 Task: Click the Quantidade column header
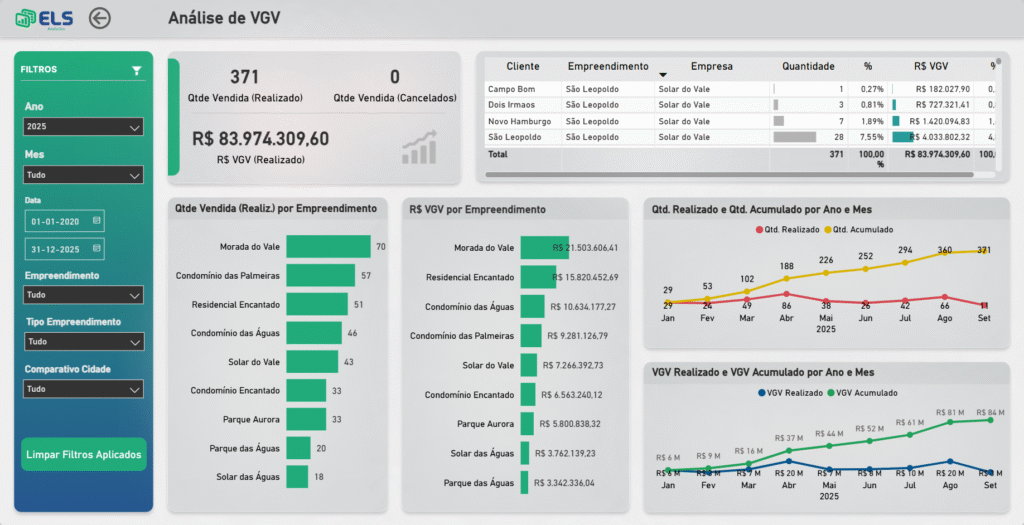click(808, 66)
